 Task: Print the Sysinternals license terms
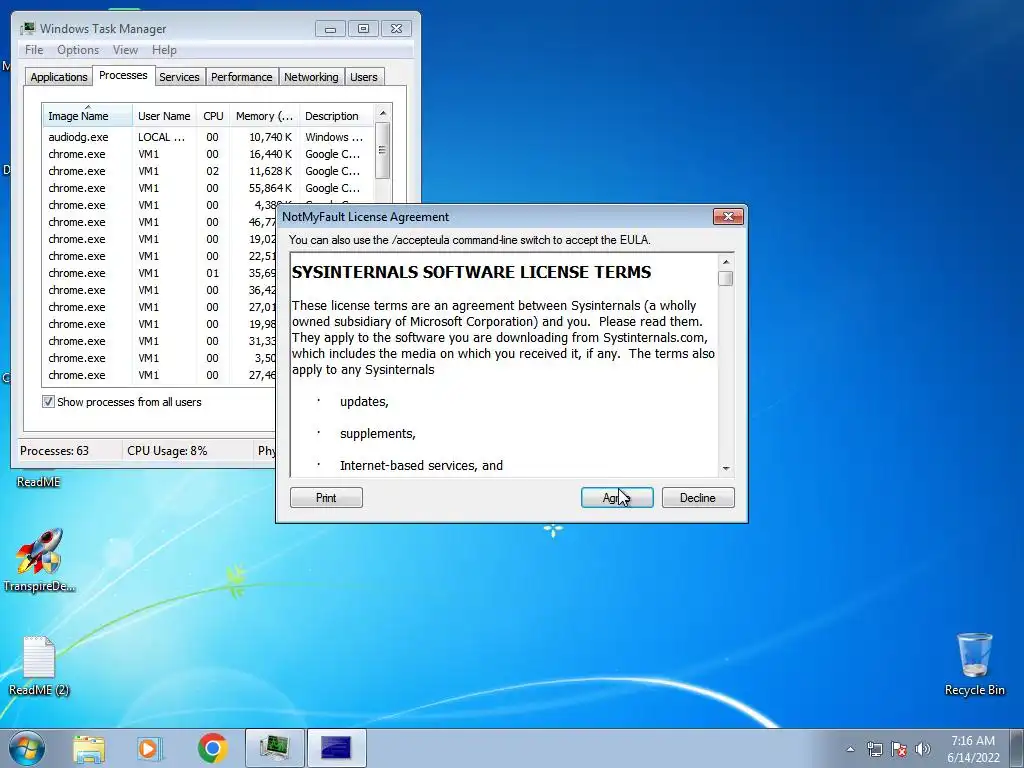326,498
